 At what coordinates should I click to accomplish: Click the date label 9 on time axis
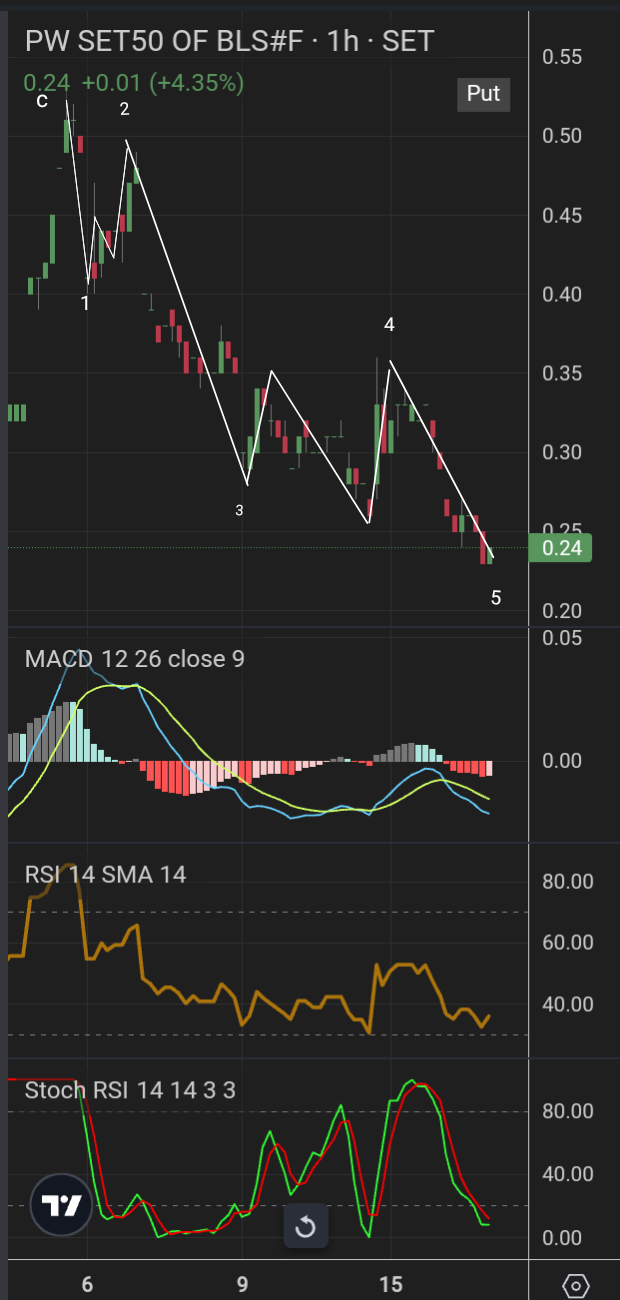click(x=242, y=1284)
